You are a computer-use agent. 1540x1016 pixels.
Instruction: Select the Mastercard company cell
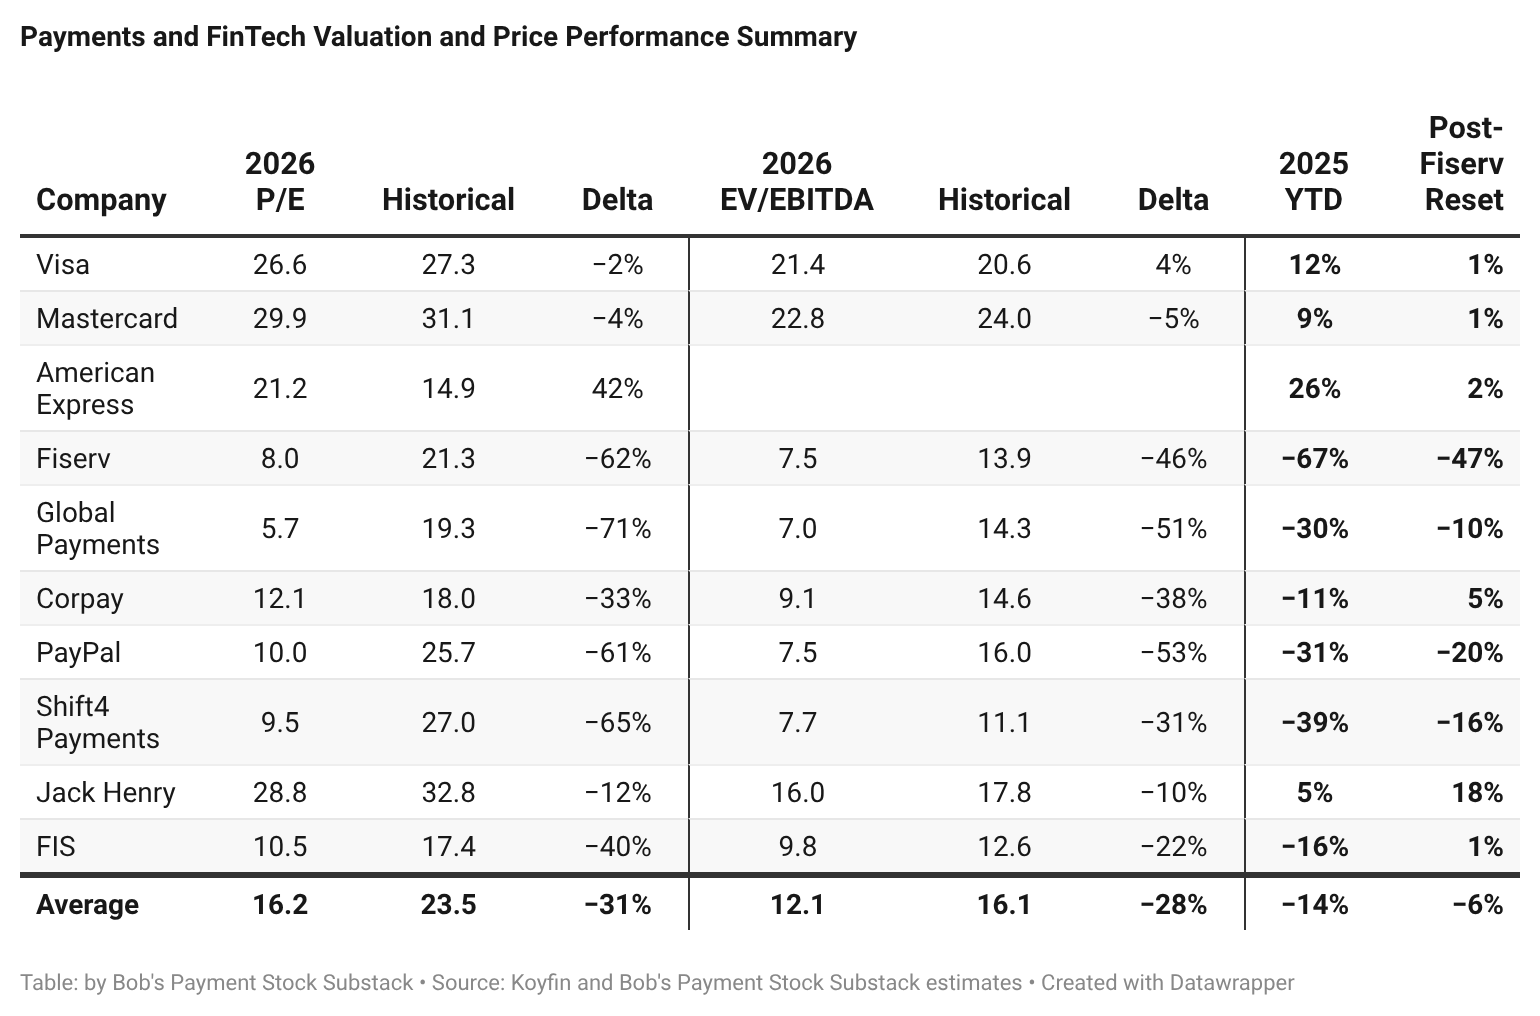107,318
